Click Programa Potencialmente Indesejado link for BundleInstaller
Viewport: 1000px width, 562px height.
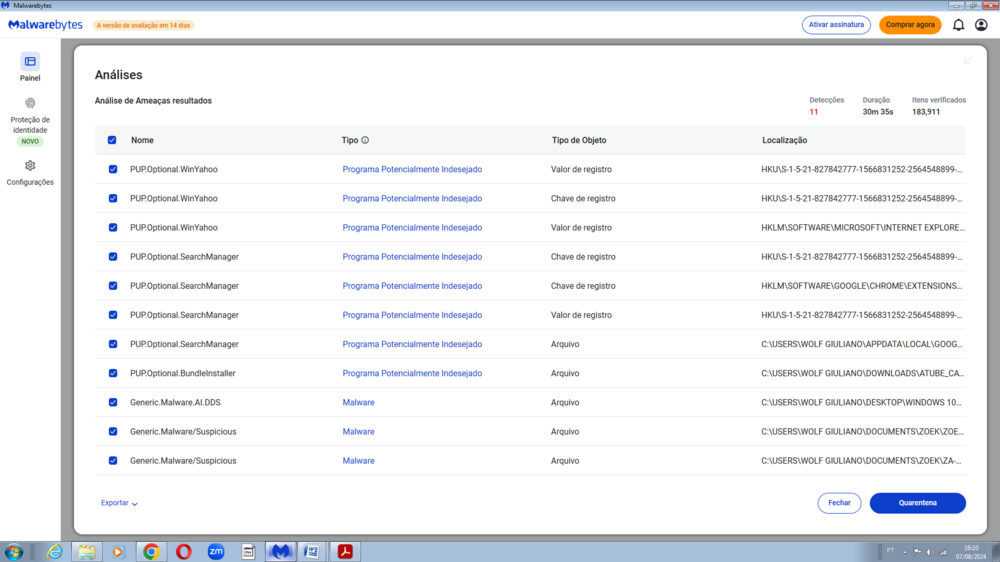point(411,373)
